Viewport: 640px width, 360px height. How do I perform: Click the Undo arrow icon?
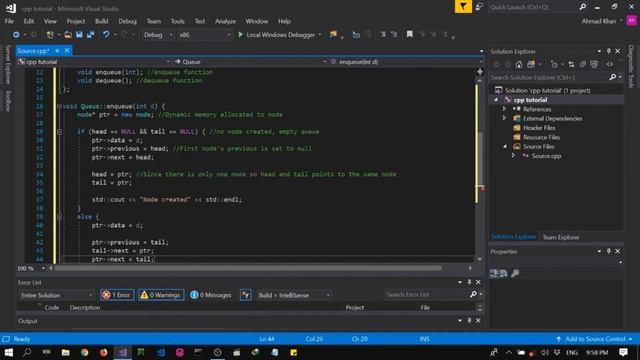point(106,35)
